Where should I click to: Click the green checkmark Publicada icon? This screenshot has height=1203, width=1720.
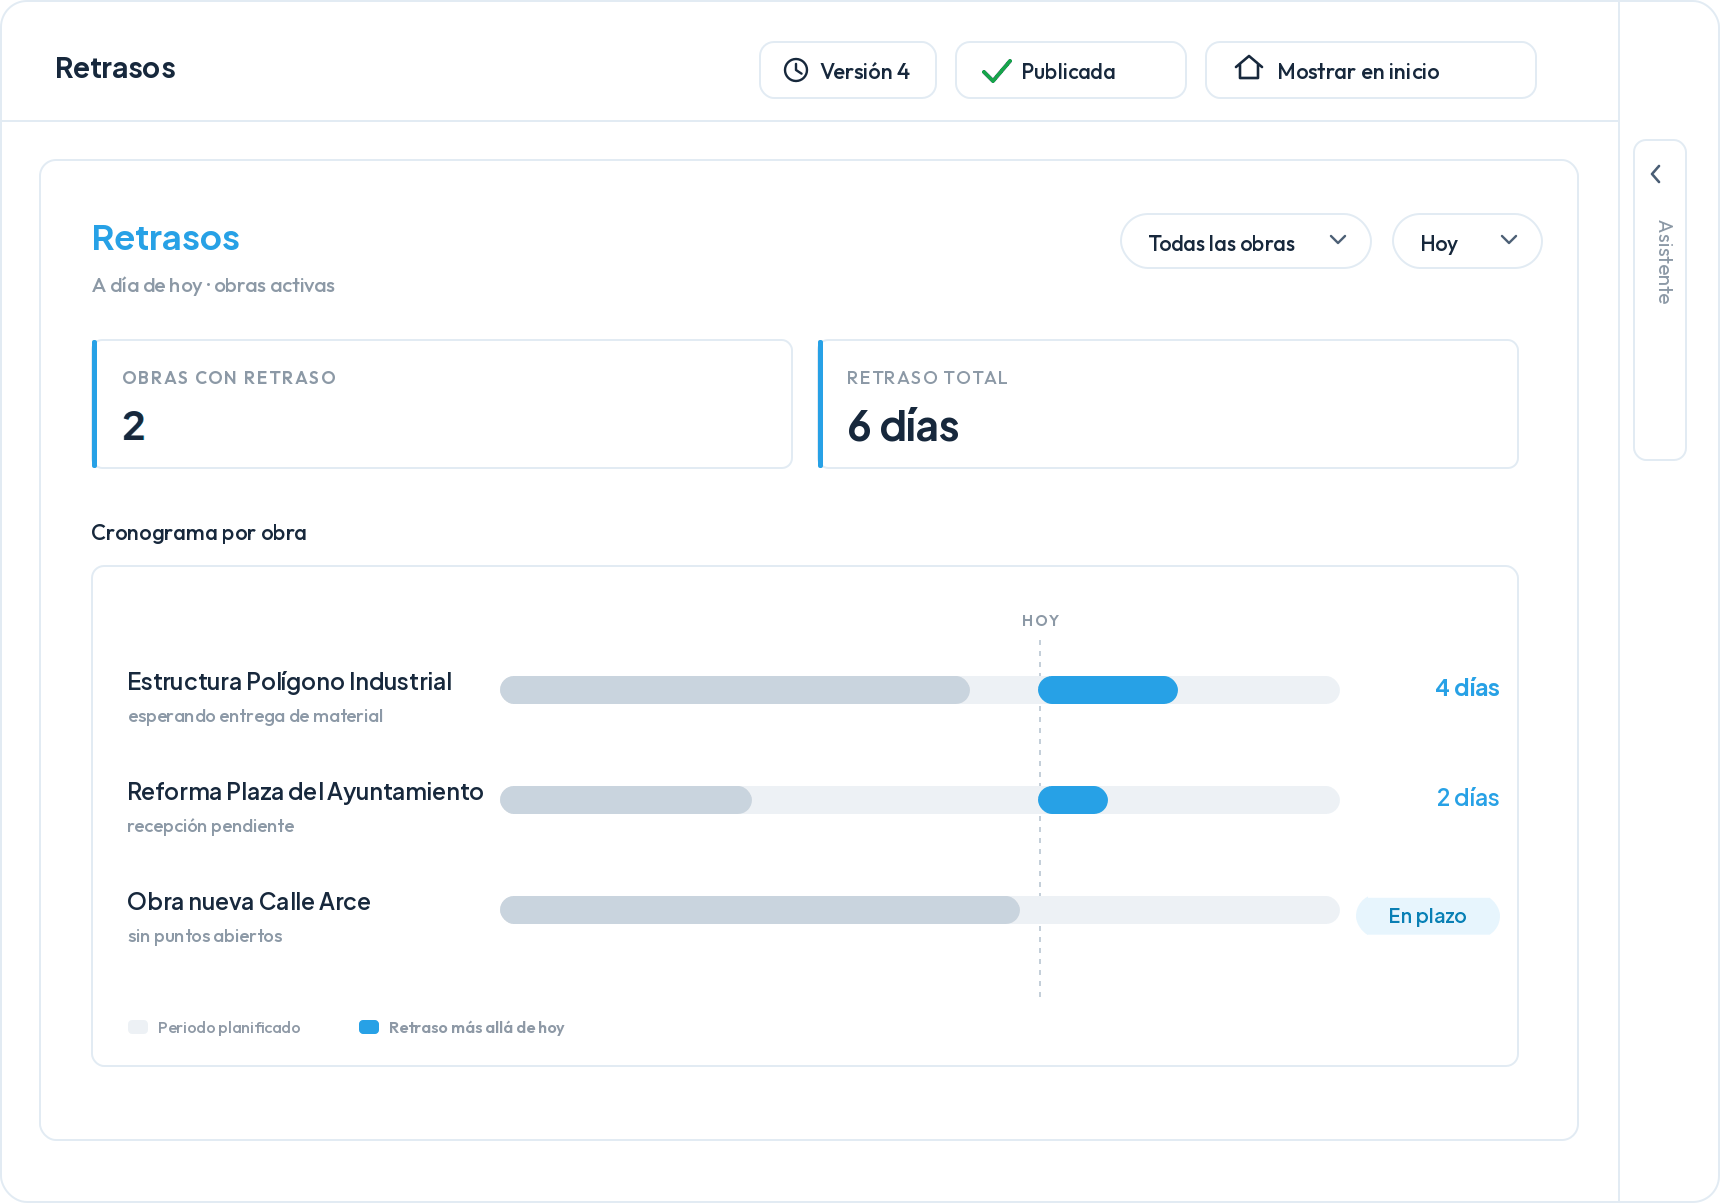point(997,71)
